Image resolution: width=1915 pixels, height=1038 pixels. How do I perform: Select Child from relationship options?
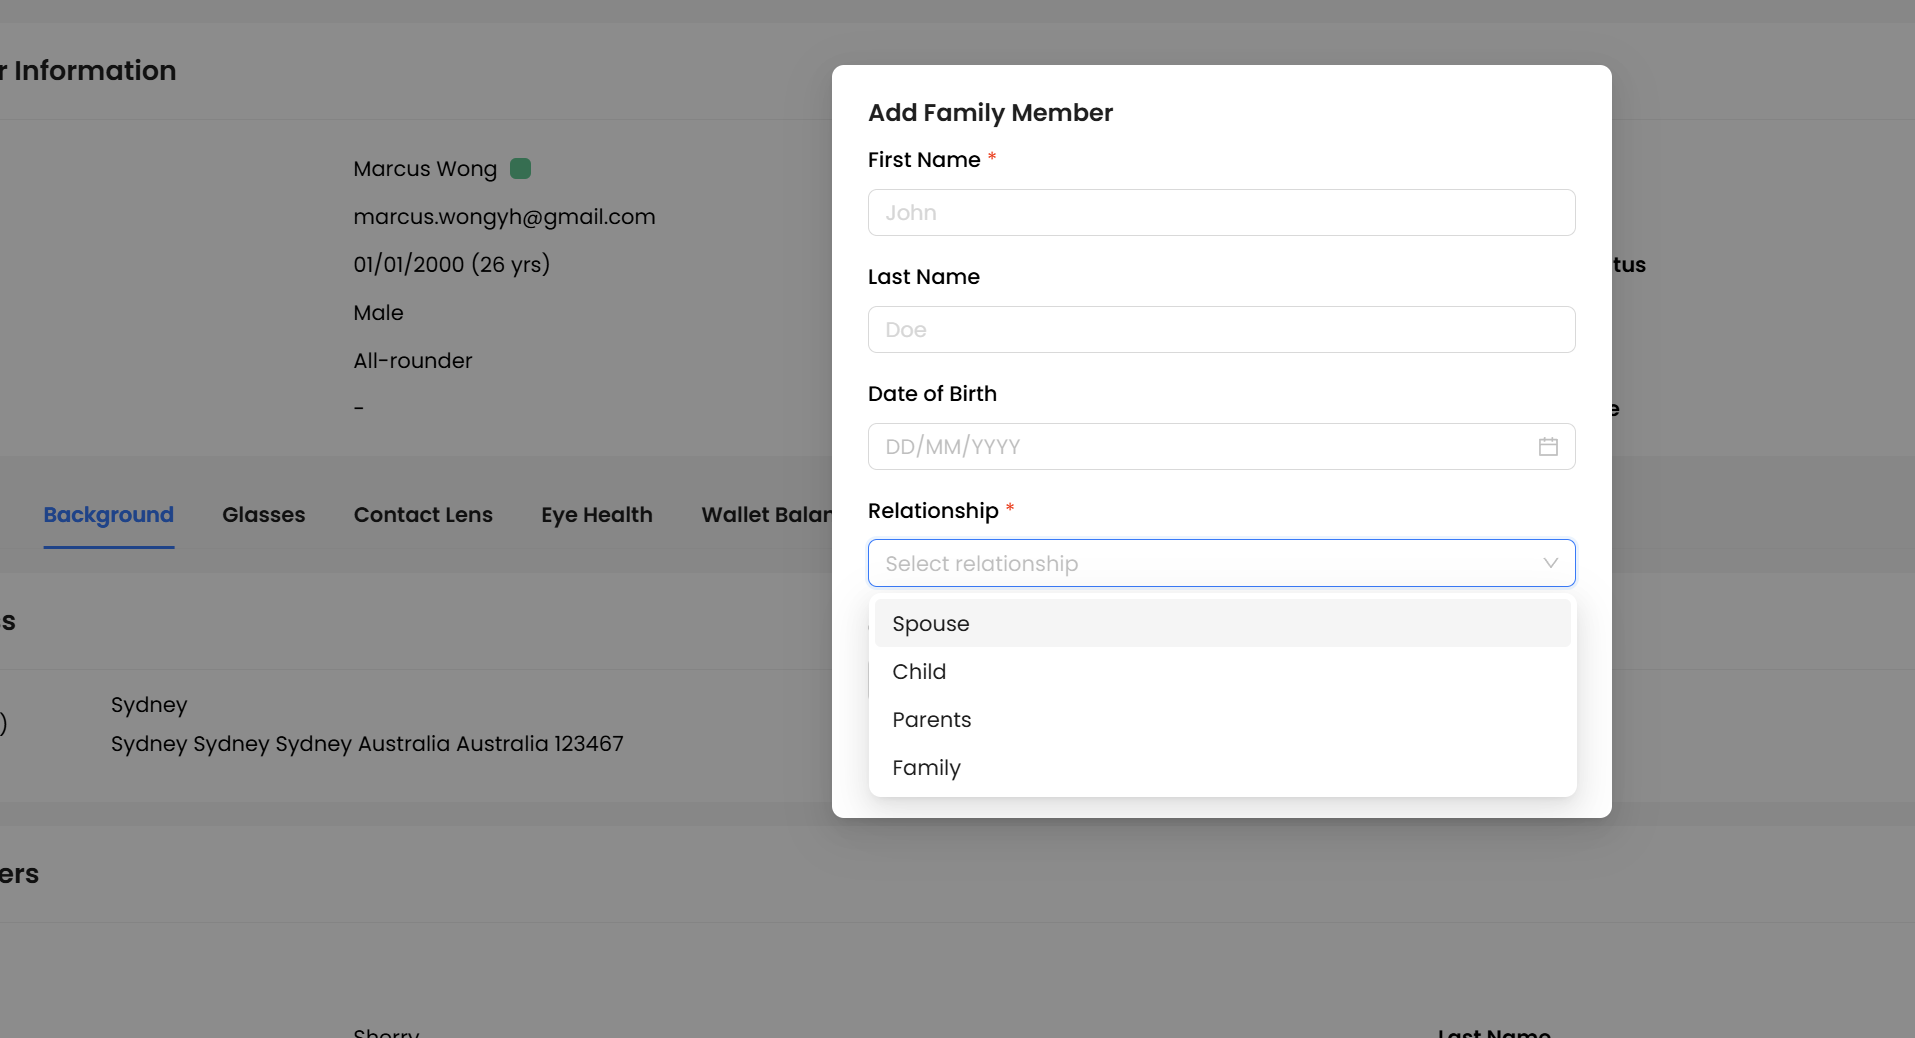(1222, 671)
